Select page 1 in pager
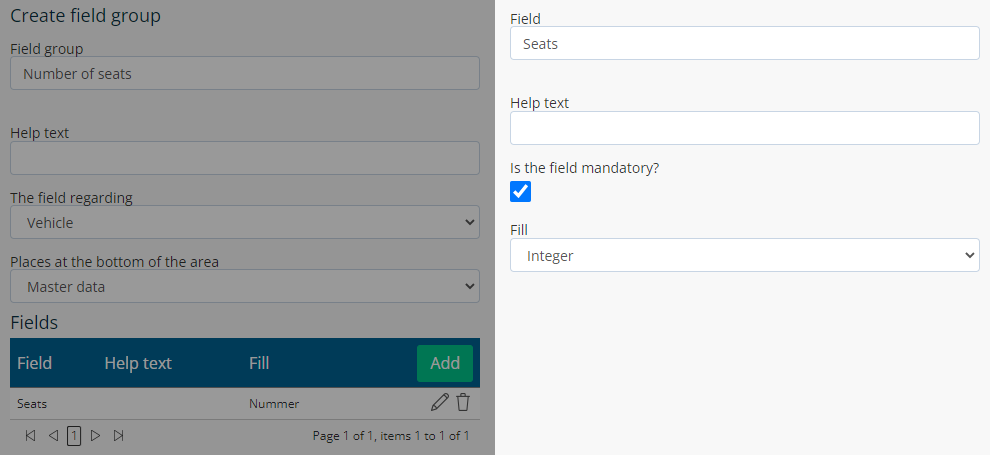The width and height of the screenshot is (990, 455). [74, 435]
